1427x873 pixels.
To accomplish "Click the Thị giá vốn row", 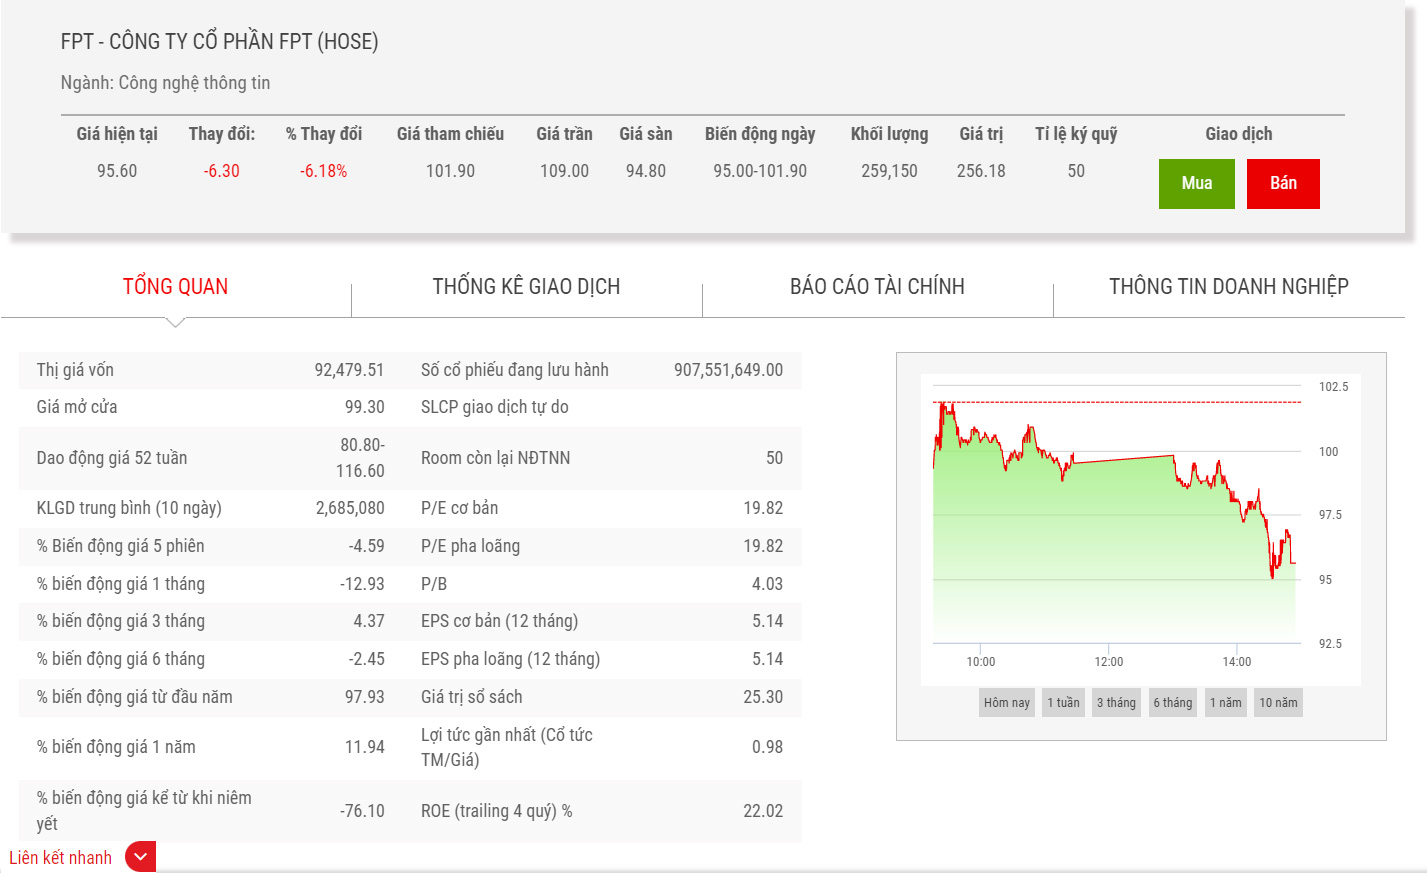I will click(210, 370).
